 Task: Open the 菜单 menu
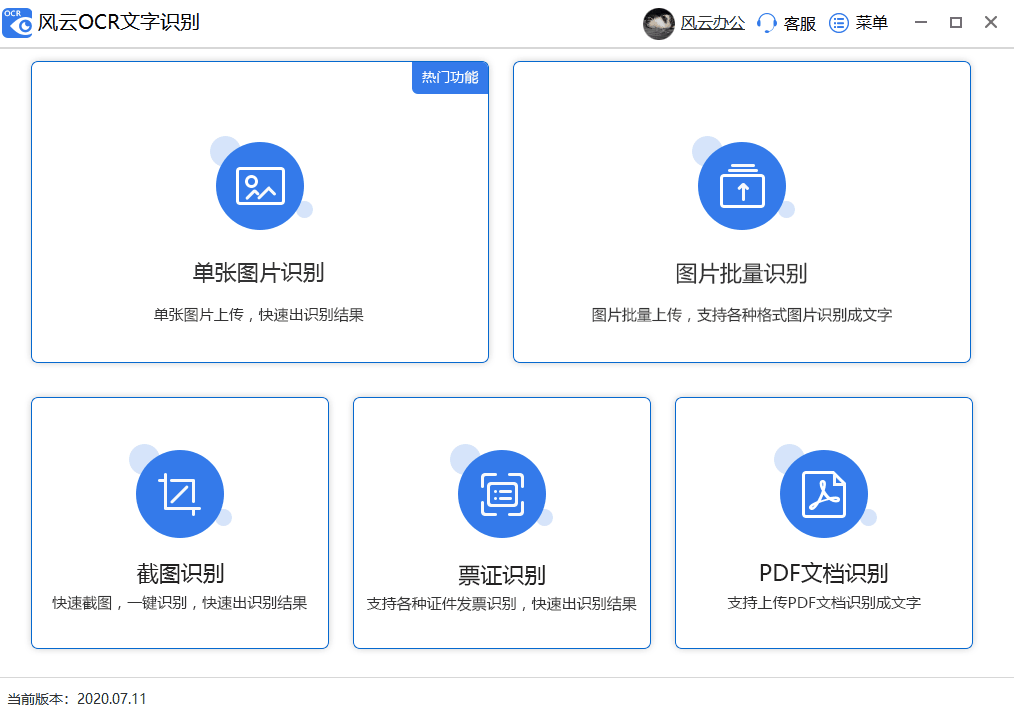point(871,23)
